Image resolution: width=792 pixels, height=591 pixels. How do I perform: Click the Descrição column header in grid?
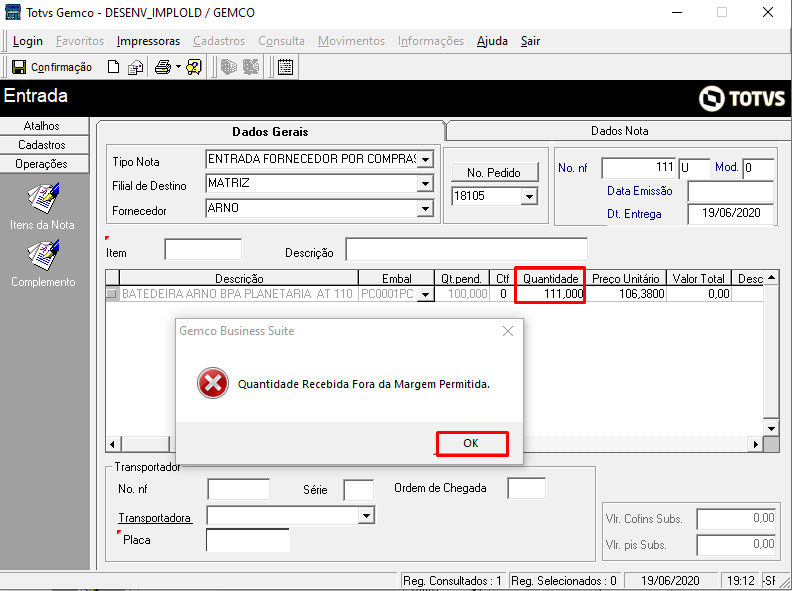(x=239, y=278)
